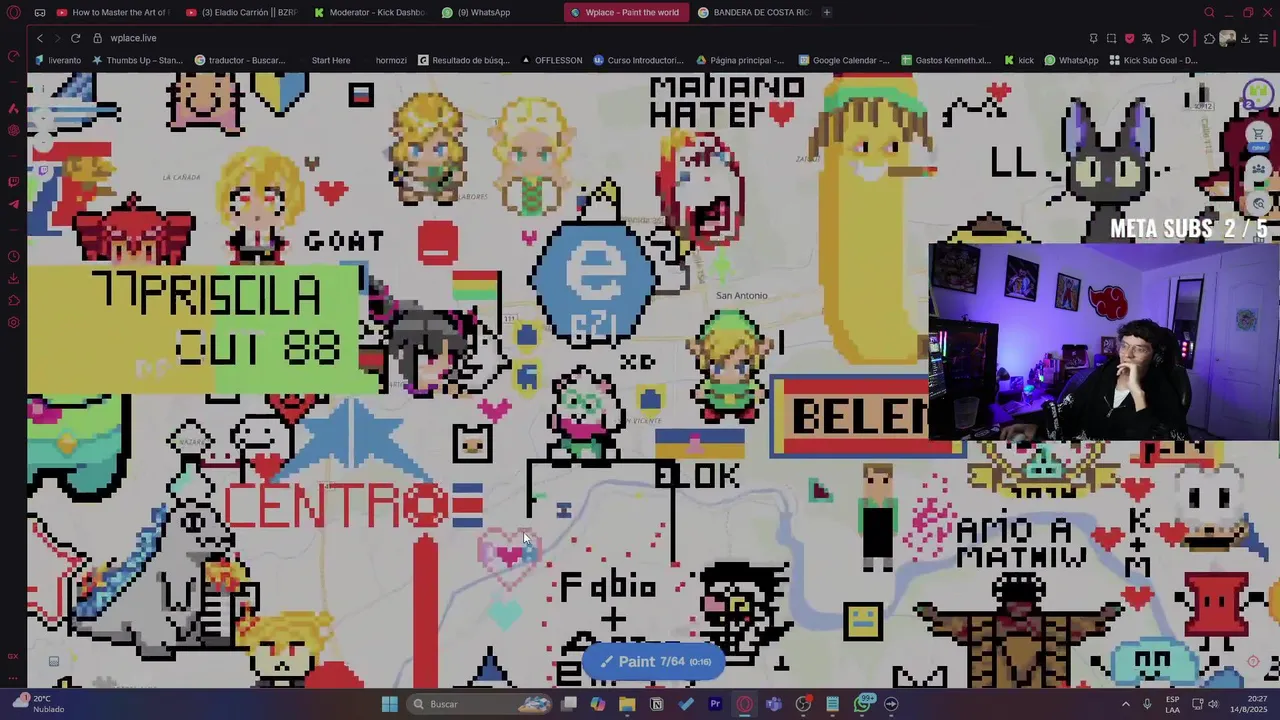Open the traductor - Buscar bookmark

(240, 60)
